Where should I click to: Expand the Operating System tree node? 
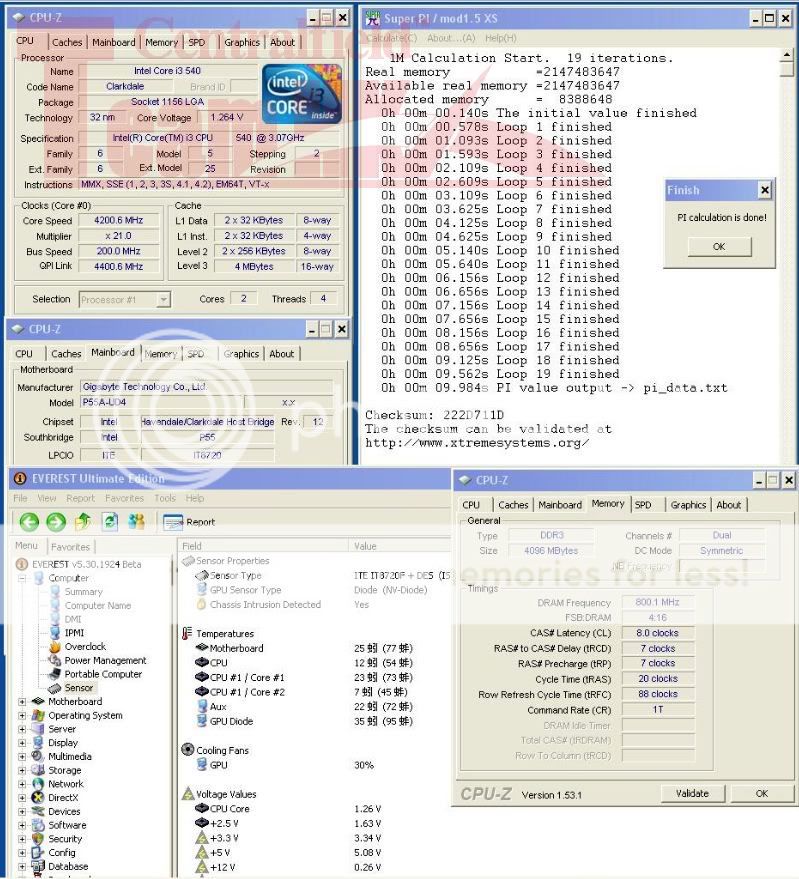[x=22, y=715]
